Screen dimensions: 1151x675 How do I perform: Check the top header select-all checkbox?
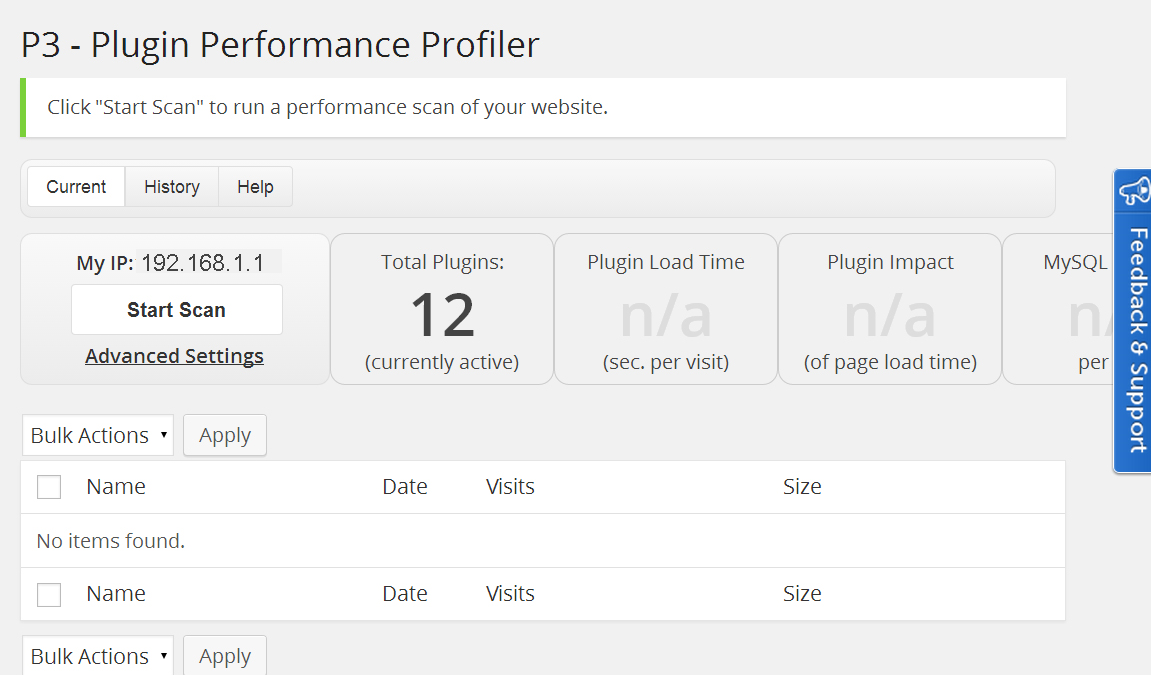(x=49, y=487)
